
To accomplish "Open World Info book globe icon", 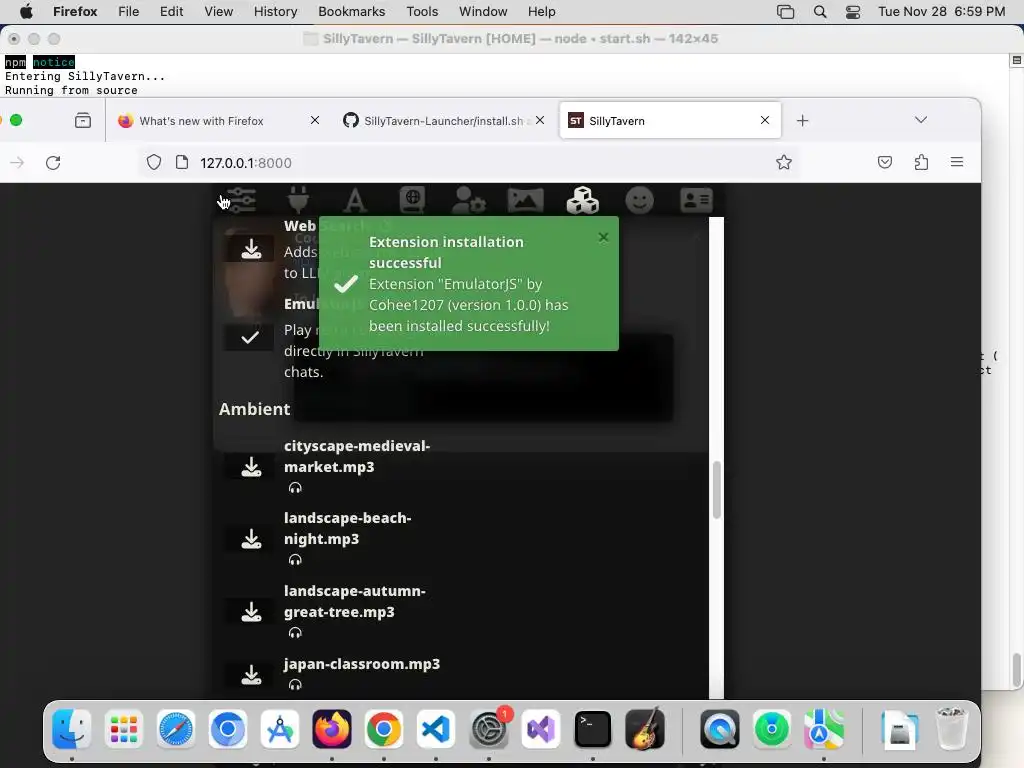I will pos(412,200).
